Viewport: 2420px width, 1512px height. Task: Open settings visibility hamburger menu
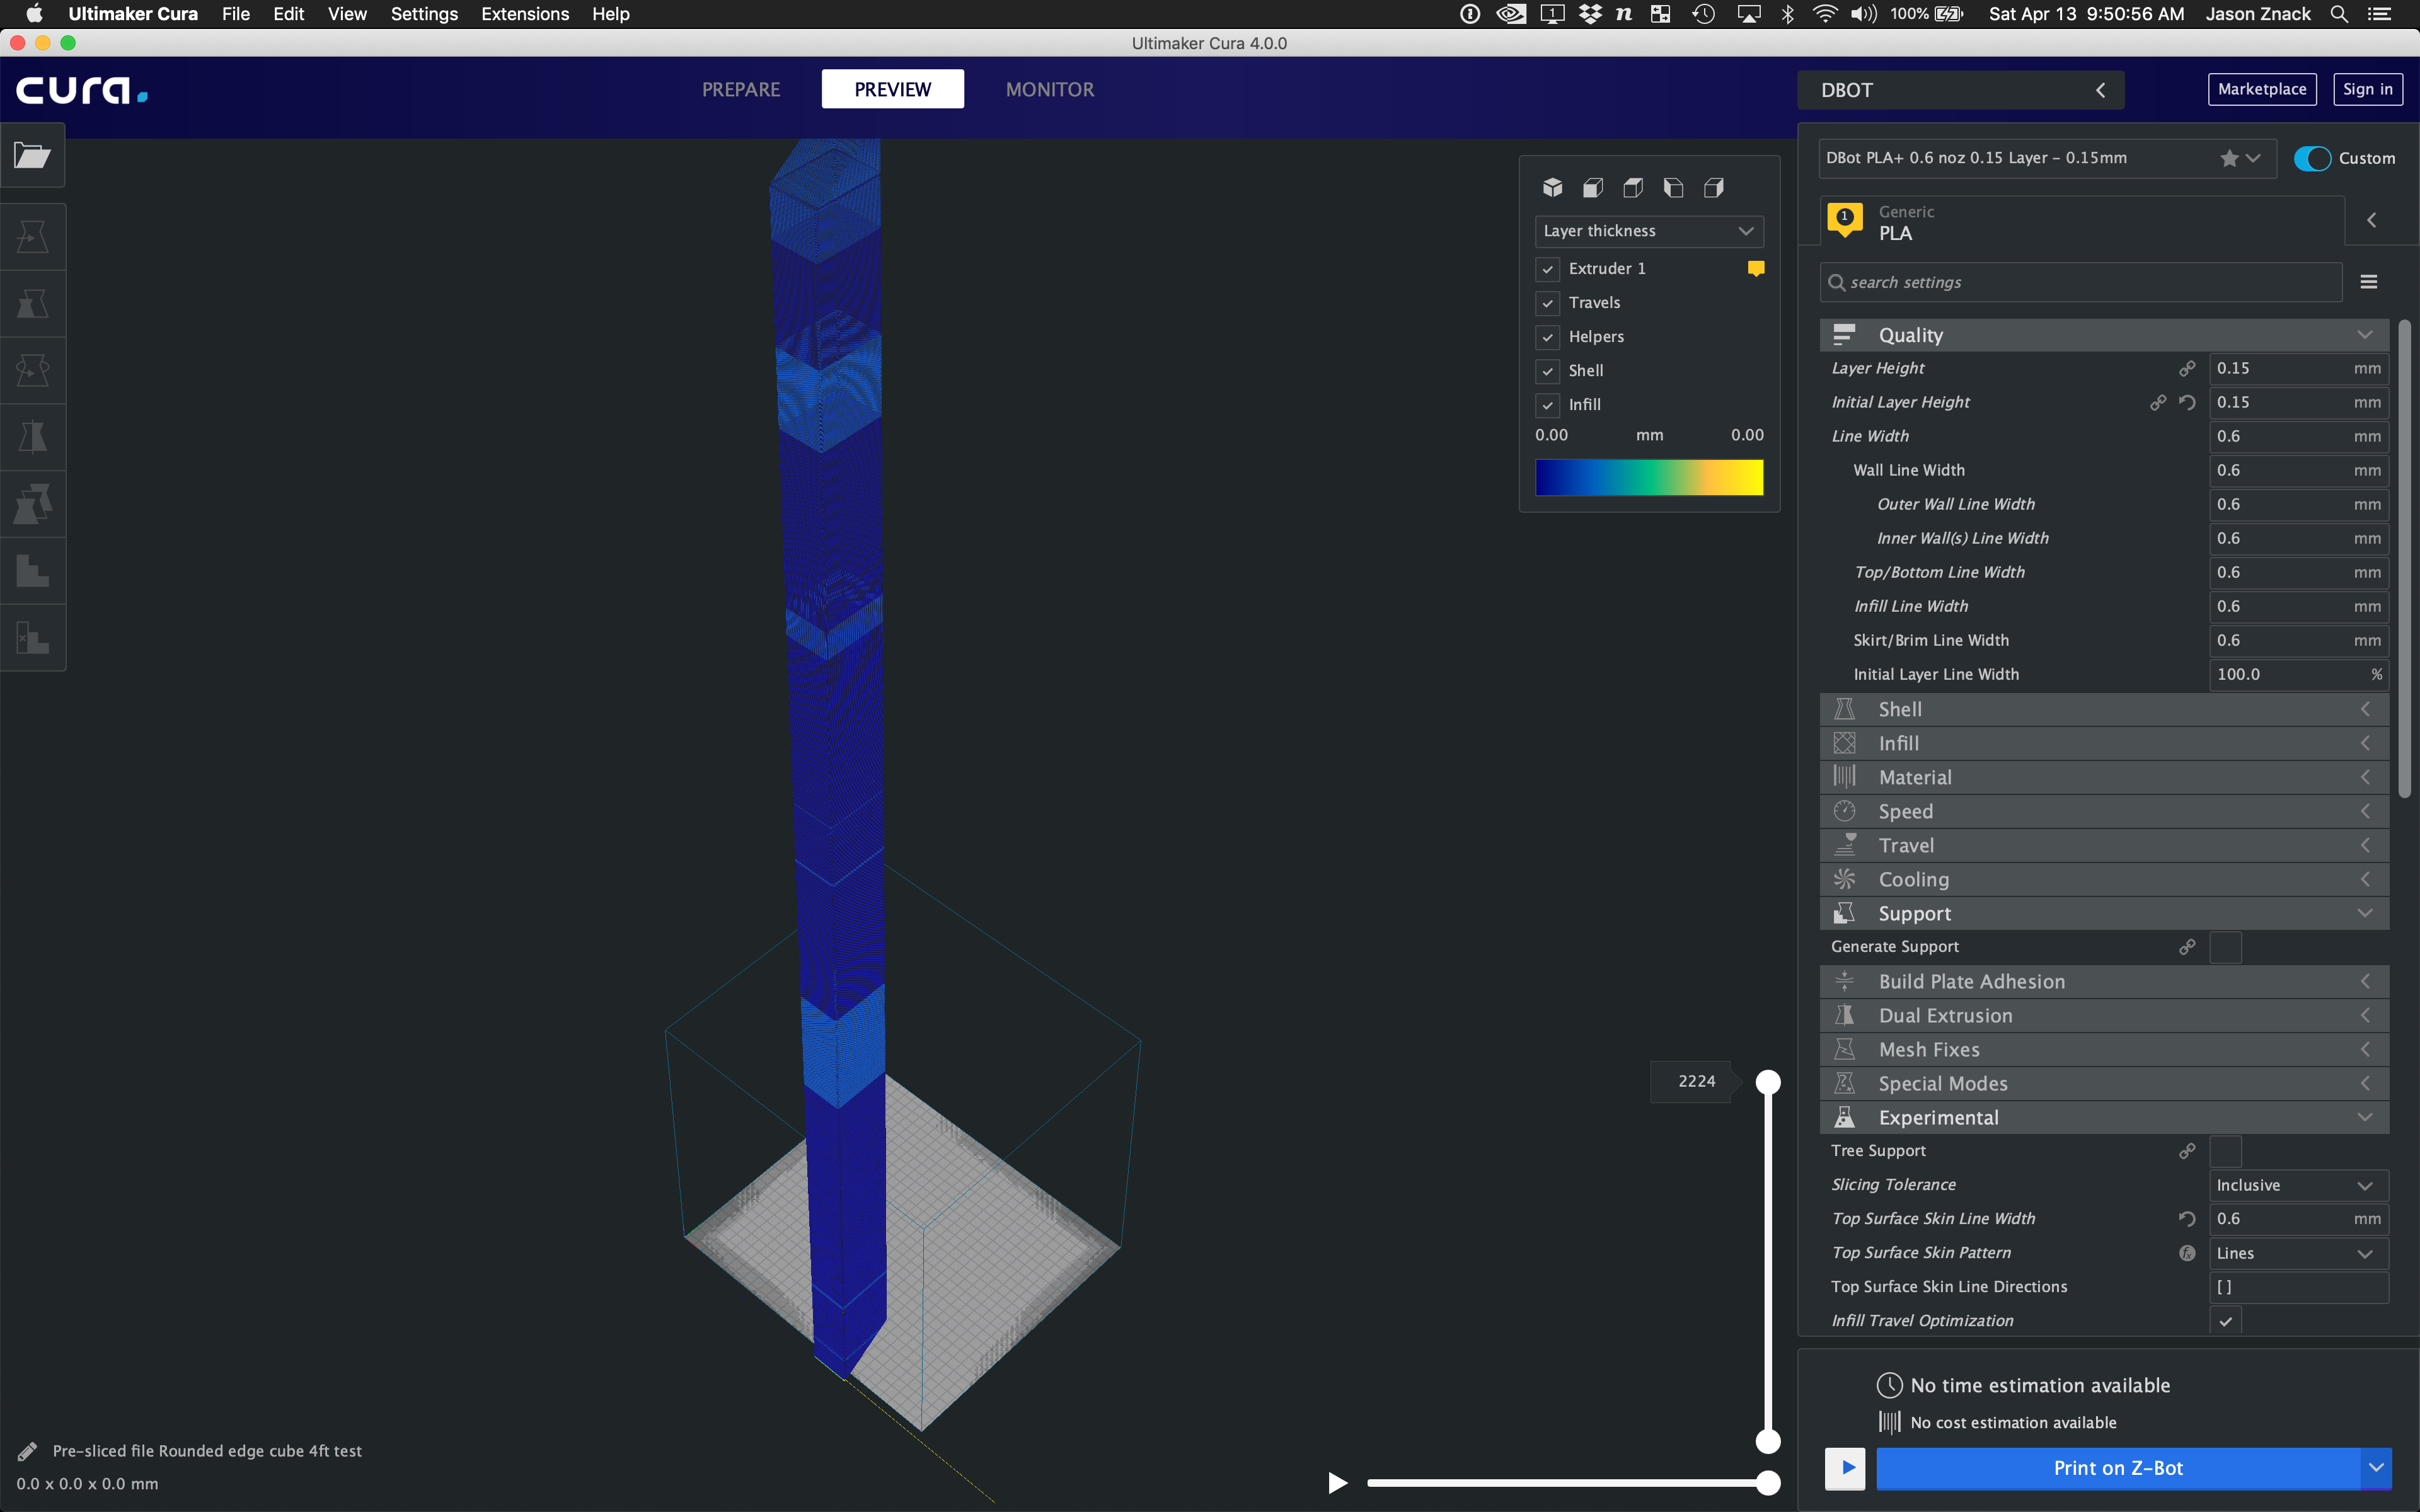(x=2369, y=282)
